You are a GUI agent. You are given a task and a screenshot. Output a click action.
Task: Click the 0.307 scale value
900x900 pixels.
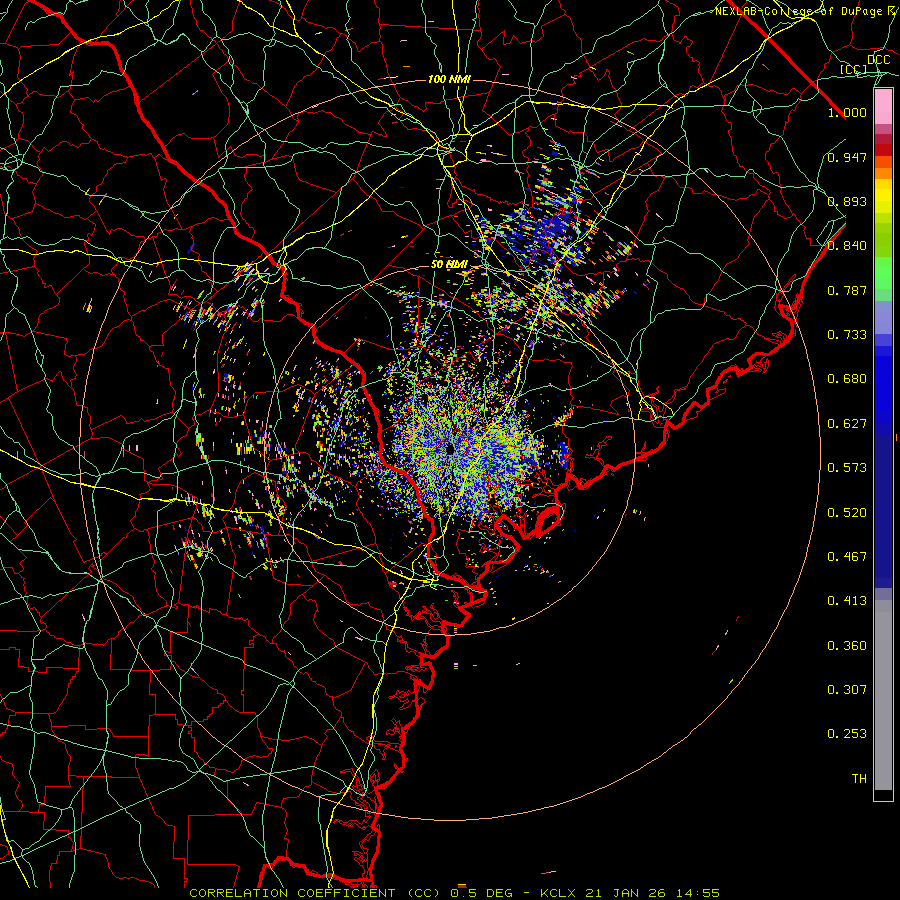coord(847,690)
